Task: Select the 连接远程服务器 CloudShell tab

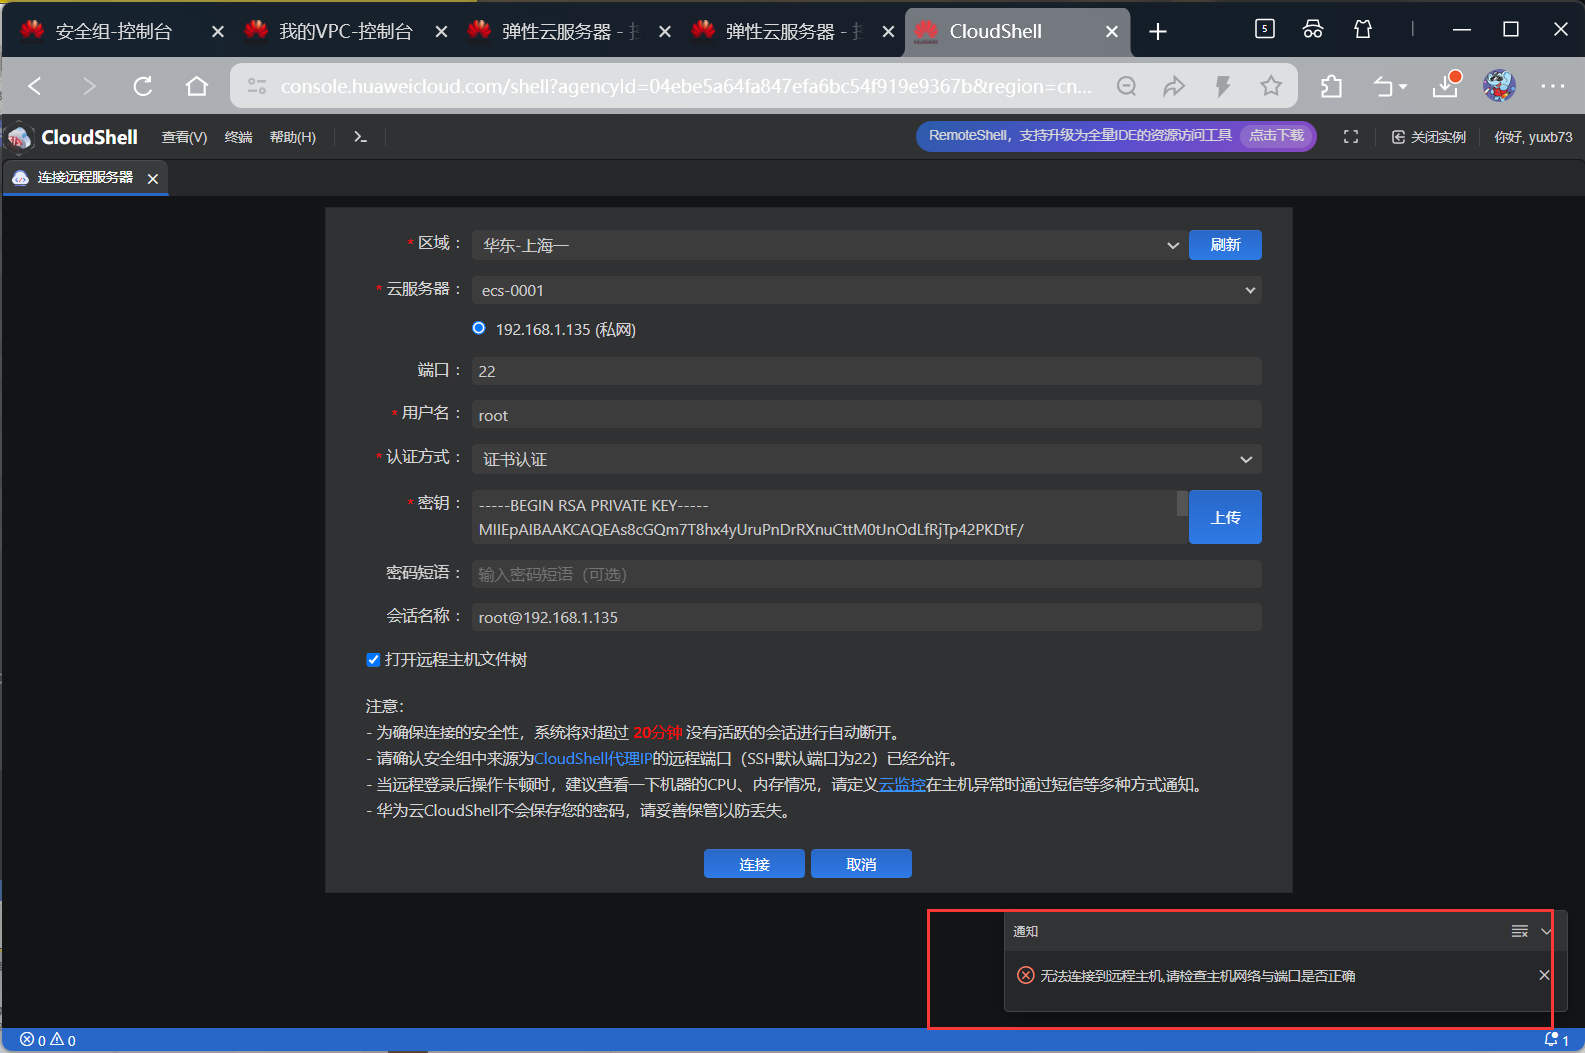Action: coord(85,177)
